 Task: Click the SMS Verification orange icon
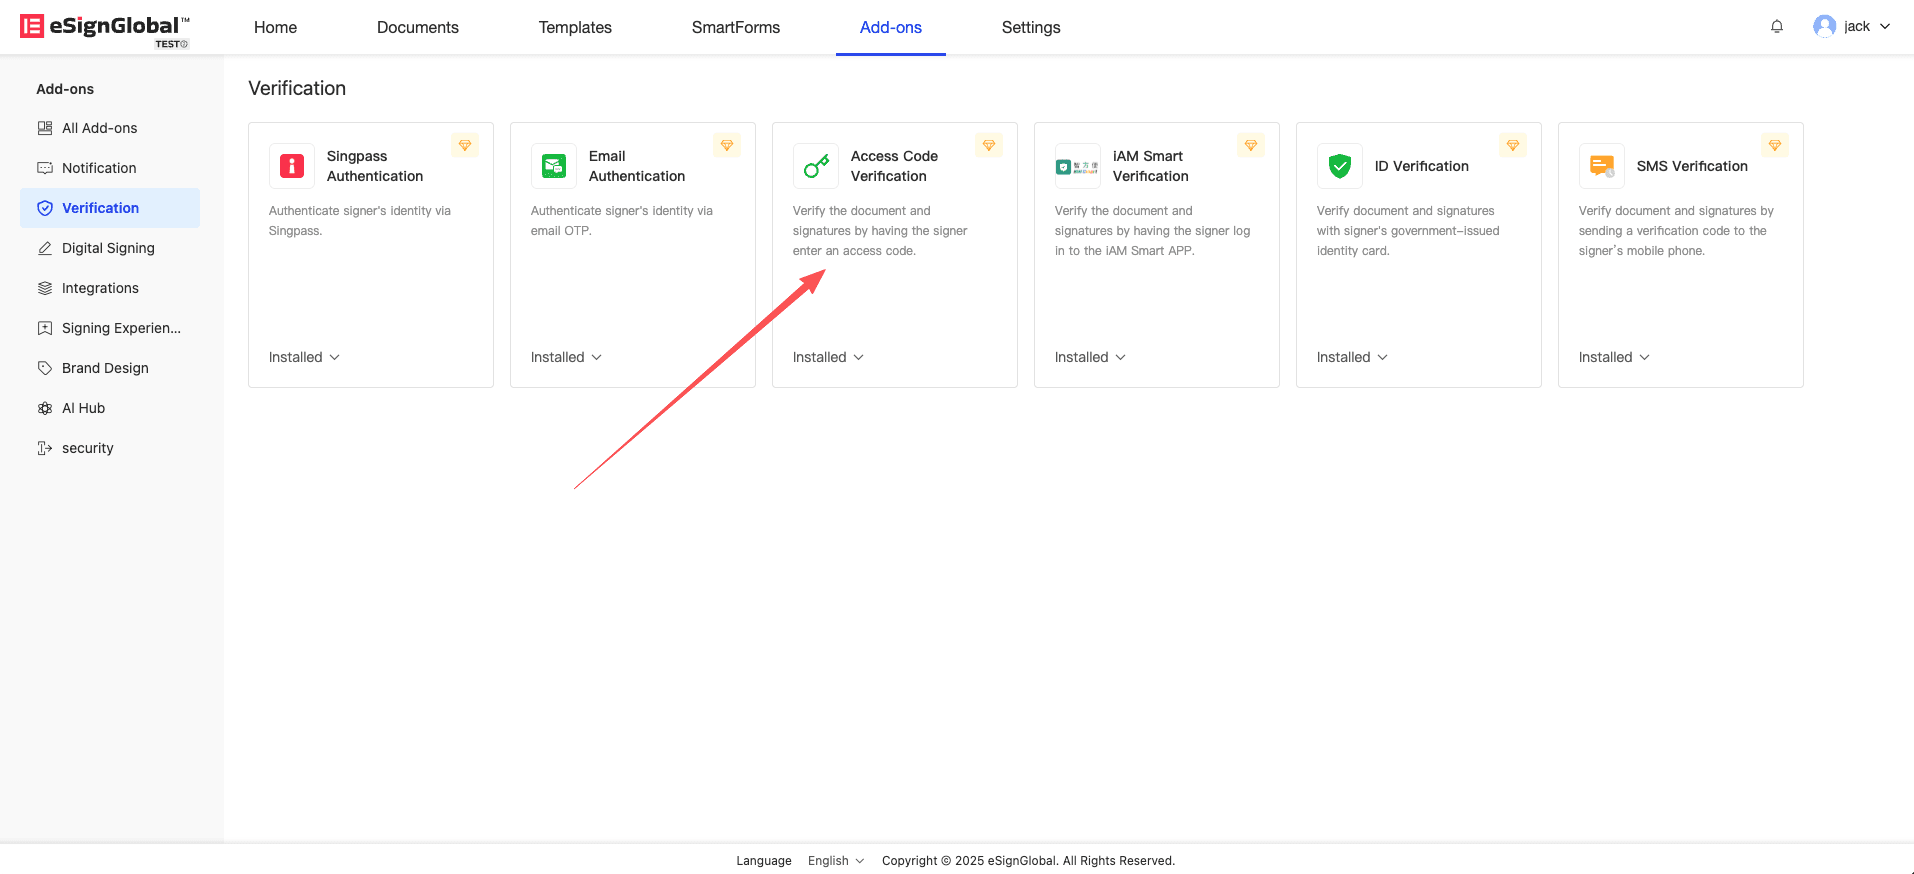point(1602,166)
